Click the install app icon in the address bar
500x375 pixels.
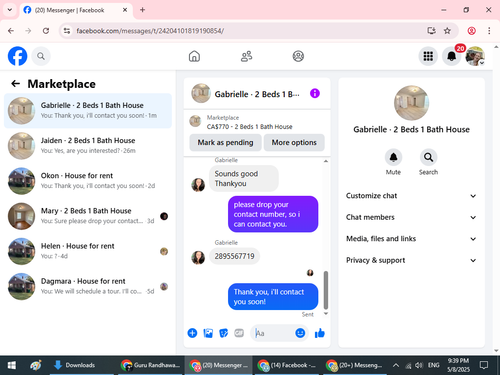pyautogui.click(x=431, y=31)
